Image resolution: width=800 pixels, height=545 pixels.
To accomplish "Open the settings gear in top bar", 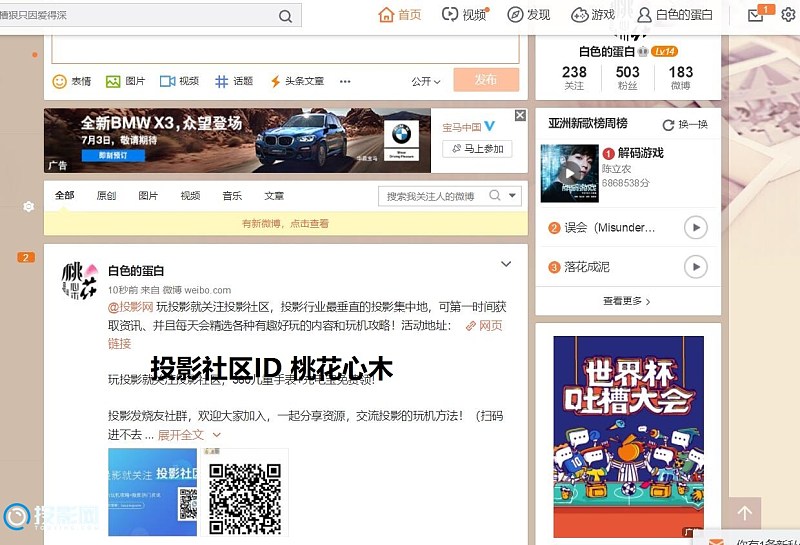I will tap(788, 15).
